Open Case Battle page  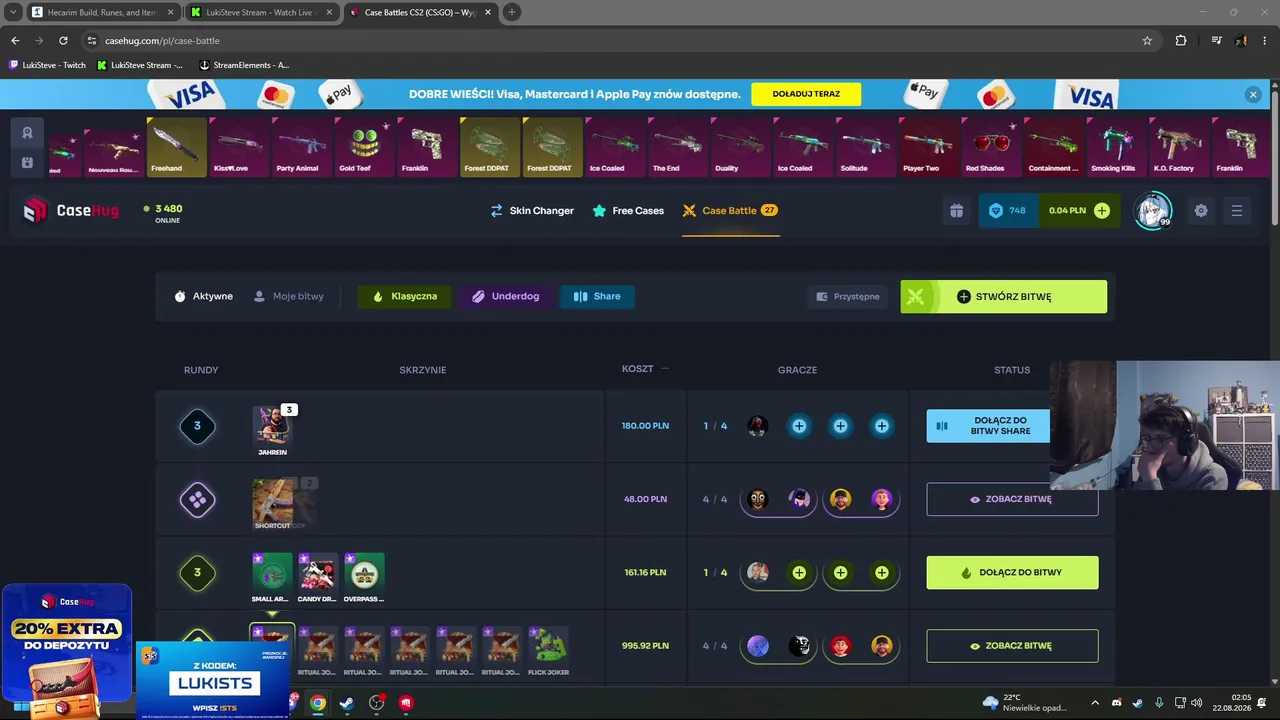(730, 211)
